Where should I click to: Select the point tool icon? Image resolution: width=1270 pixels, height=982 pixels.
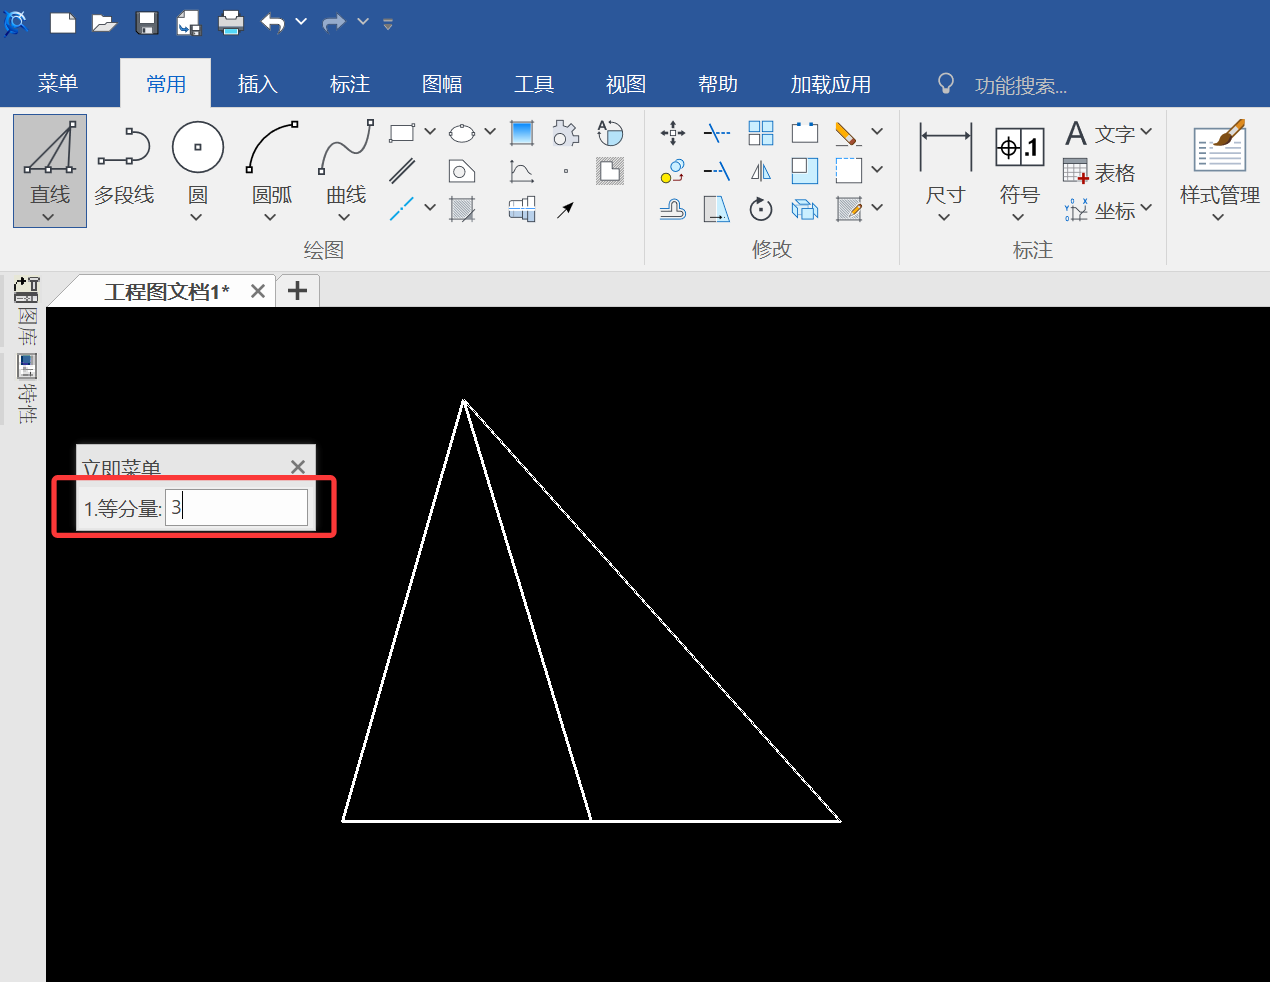coord(566,171)
